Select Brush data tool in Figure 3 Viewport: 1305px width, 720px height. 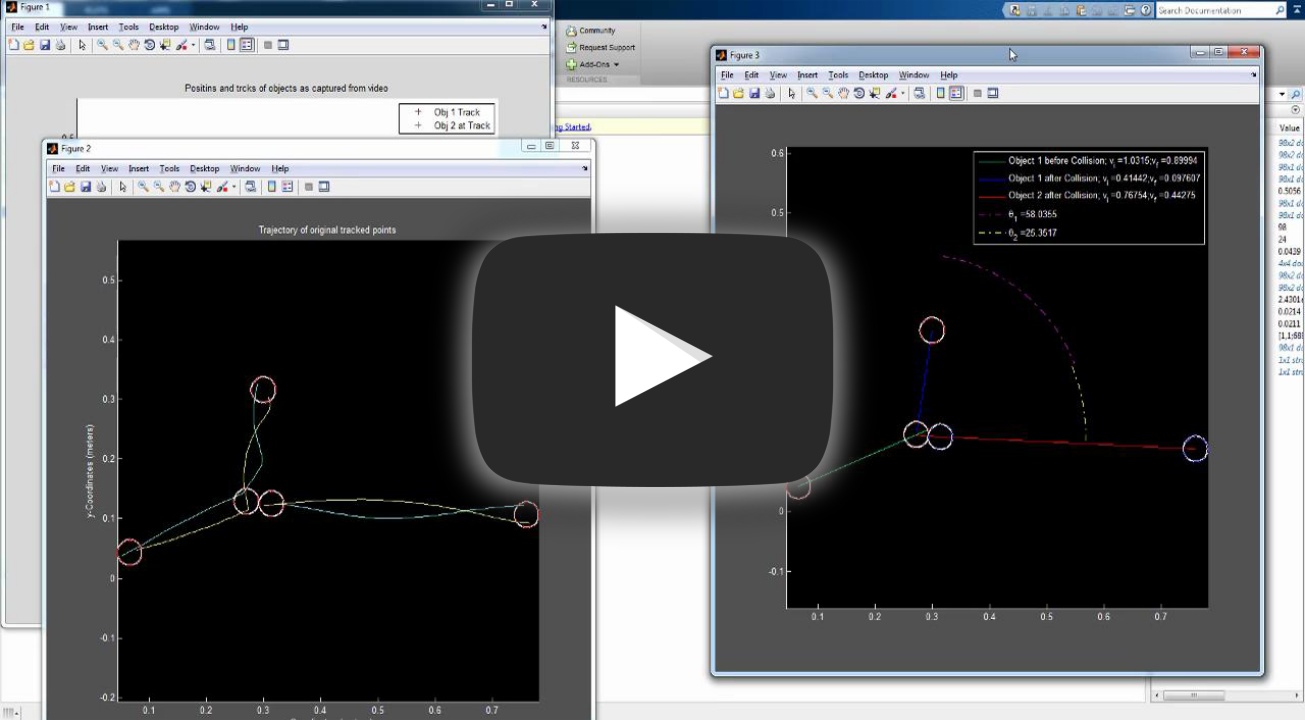pyautogui.click(x=890, y=93)
